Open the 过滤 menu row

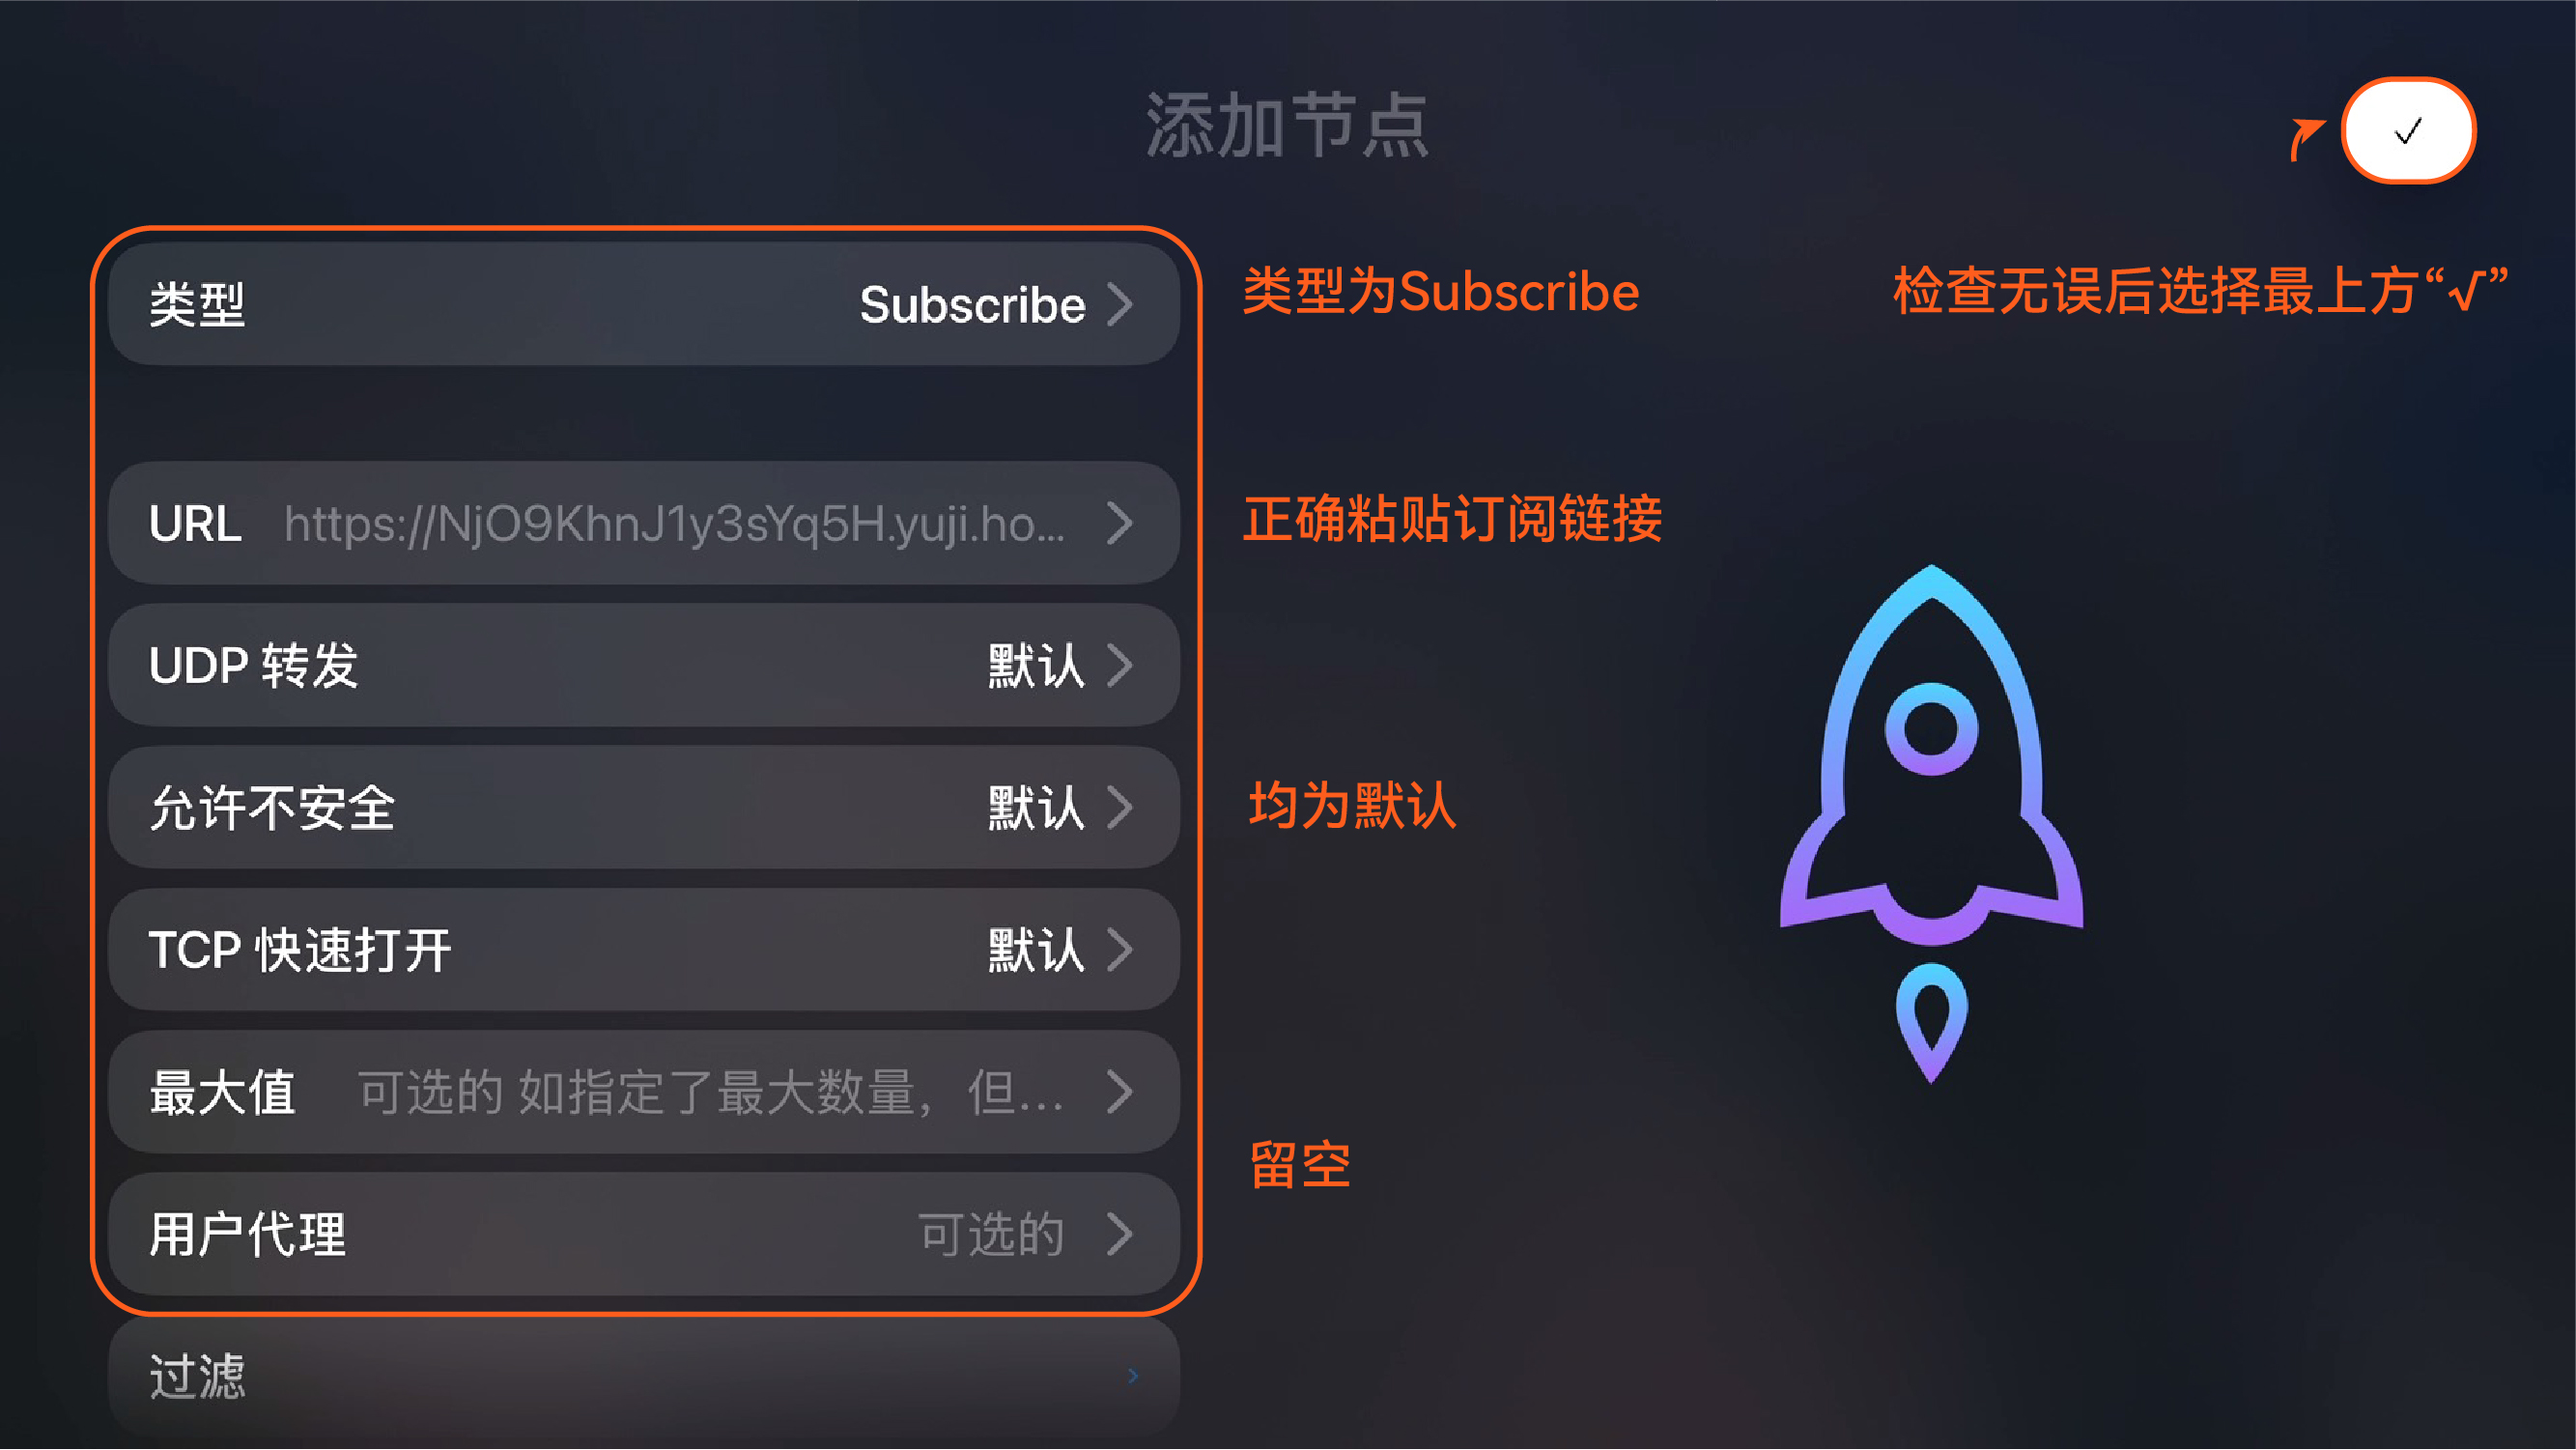(x=644, y=1376)
